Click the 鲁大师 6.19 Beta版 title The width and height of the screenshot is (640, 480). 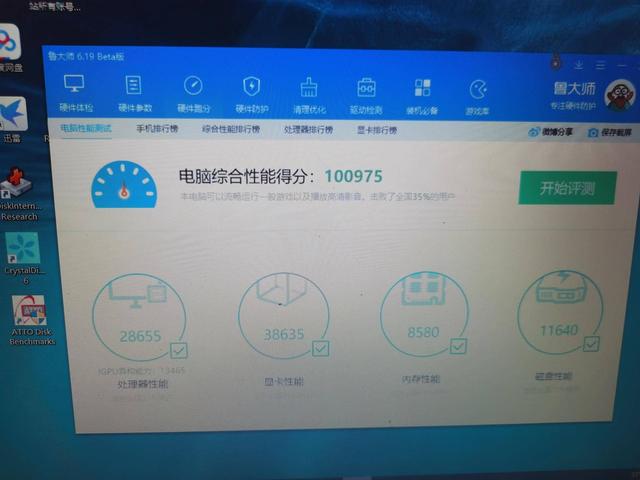click(x=86, y=56)
